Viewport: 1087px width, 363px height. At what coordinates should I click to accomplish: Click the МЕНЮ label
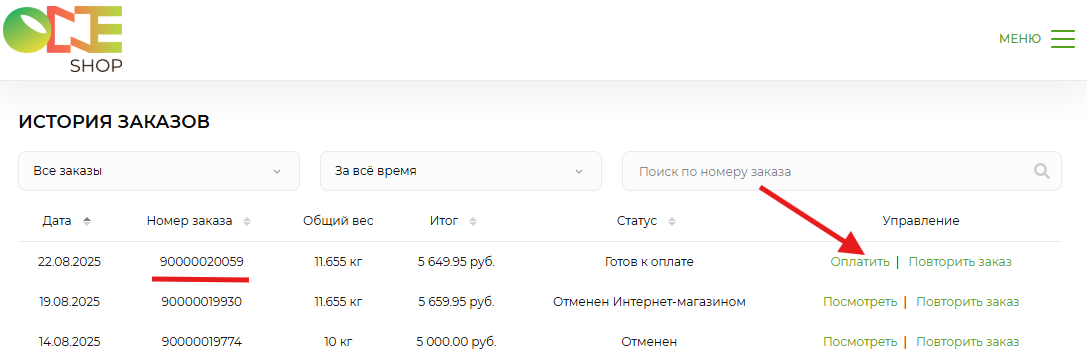[1020, 39]
